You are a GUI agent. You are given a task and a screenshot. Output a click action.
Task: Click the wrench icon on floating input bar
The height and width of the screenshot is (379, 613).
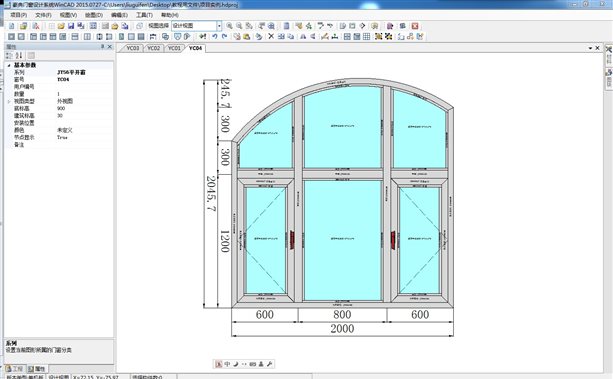pyautogui.click(x=269, y=364)
